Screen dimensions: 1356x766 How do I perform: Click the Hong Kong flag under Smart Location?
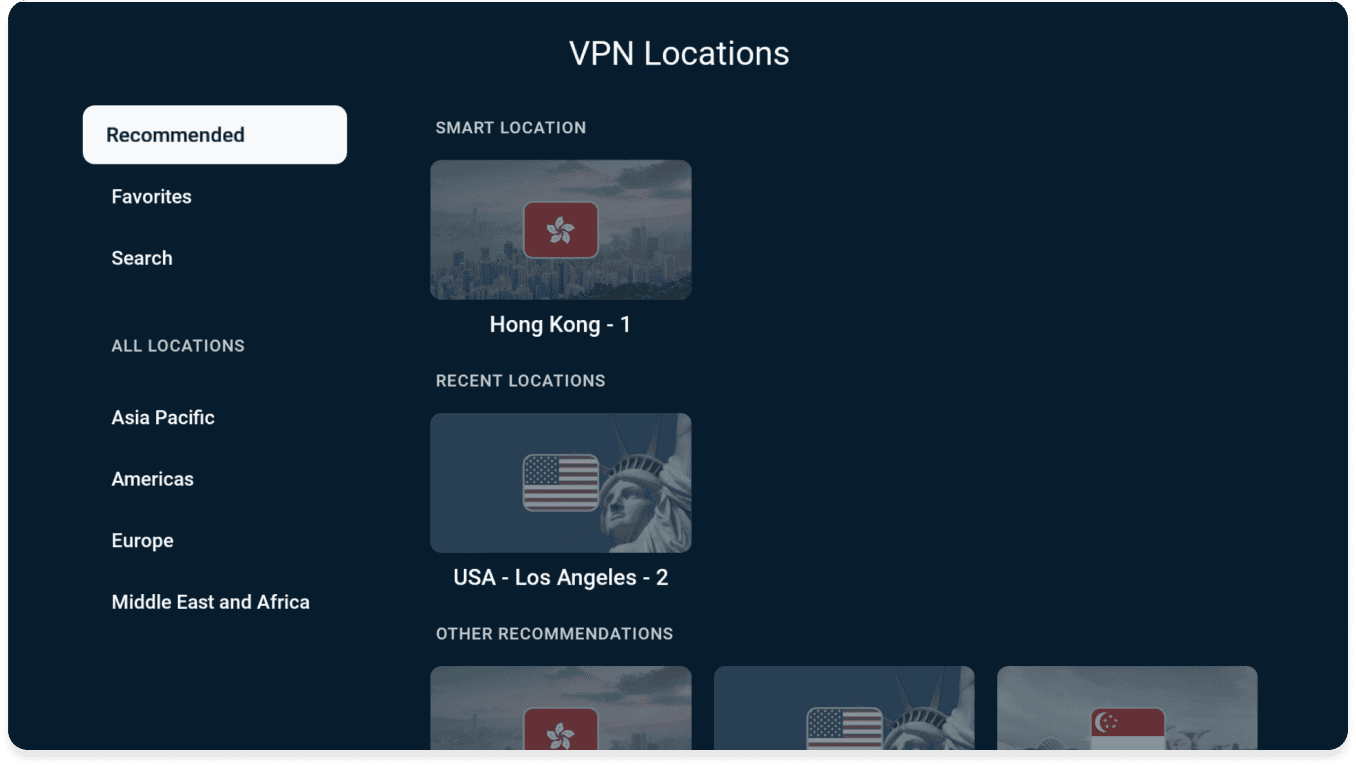560,230
